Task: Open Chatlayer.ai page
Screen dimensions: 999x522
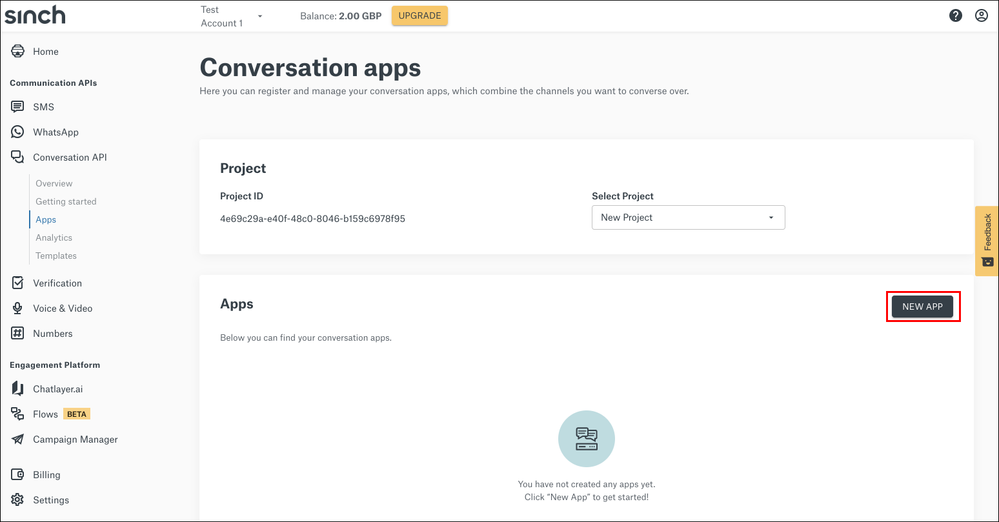Action: tap(58, 389)
